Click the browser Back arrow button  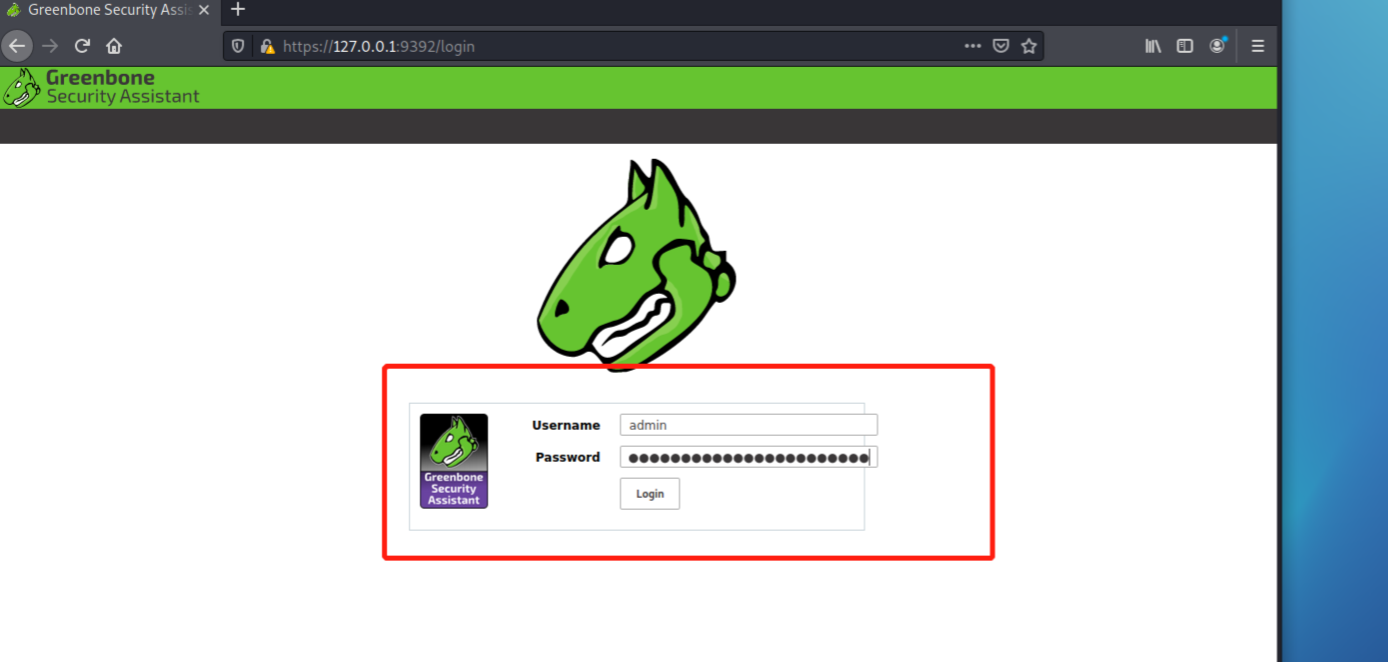17,46
